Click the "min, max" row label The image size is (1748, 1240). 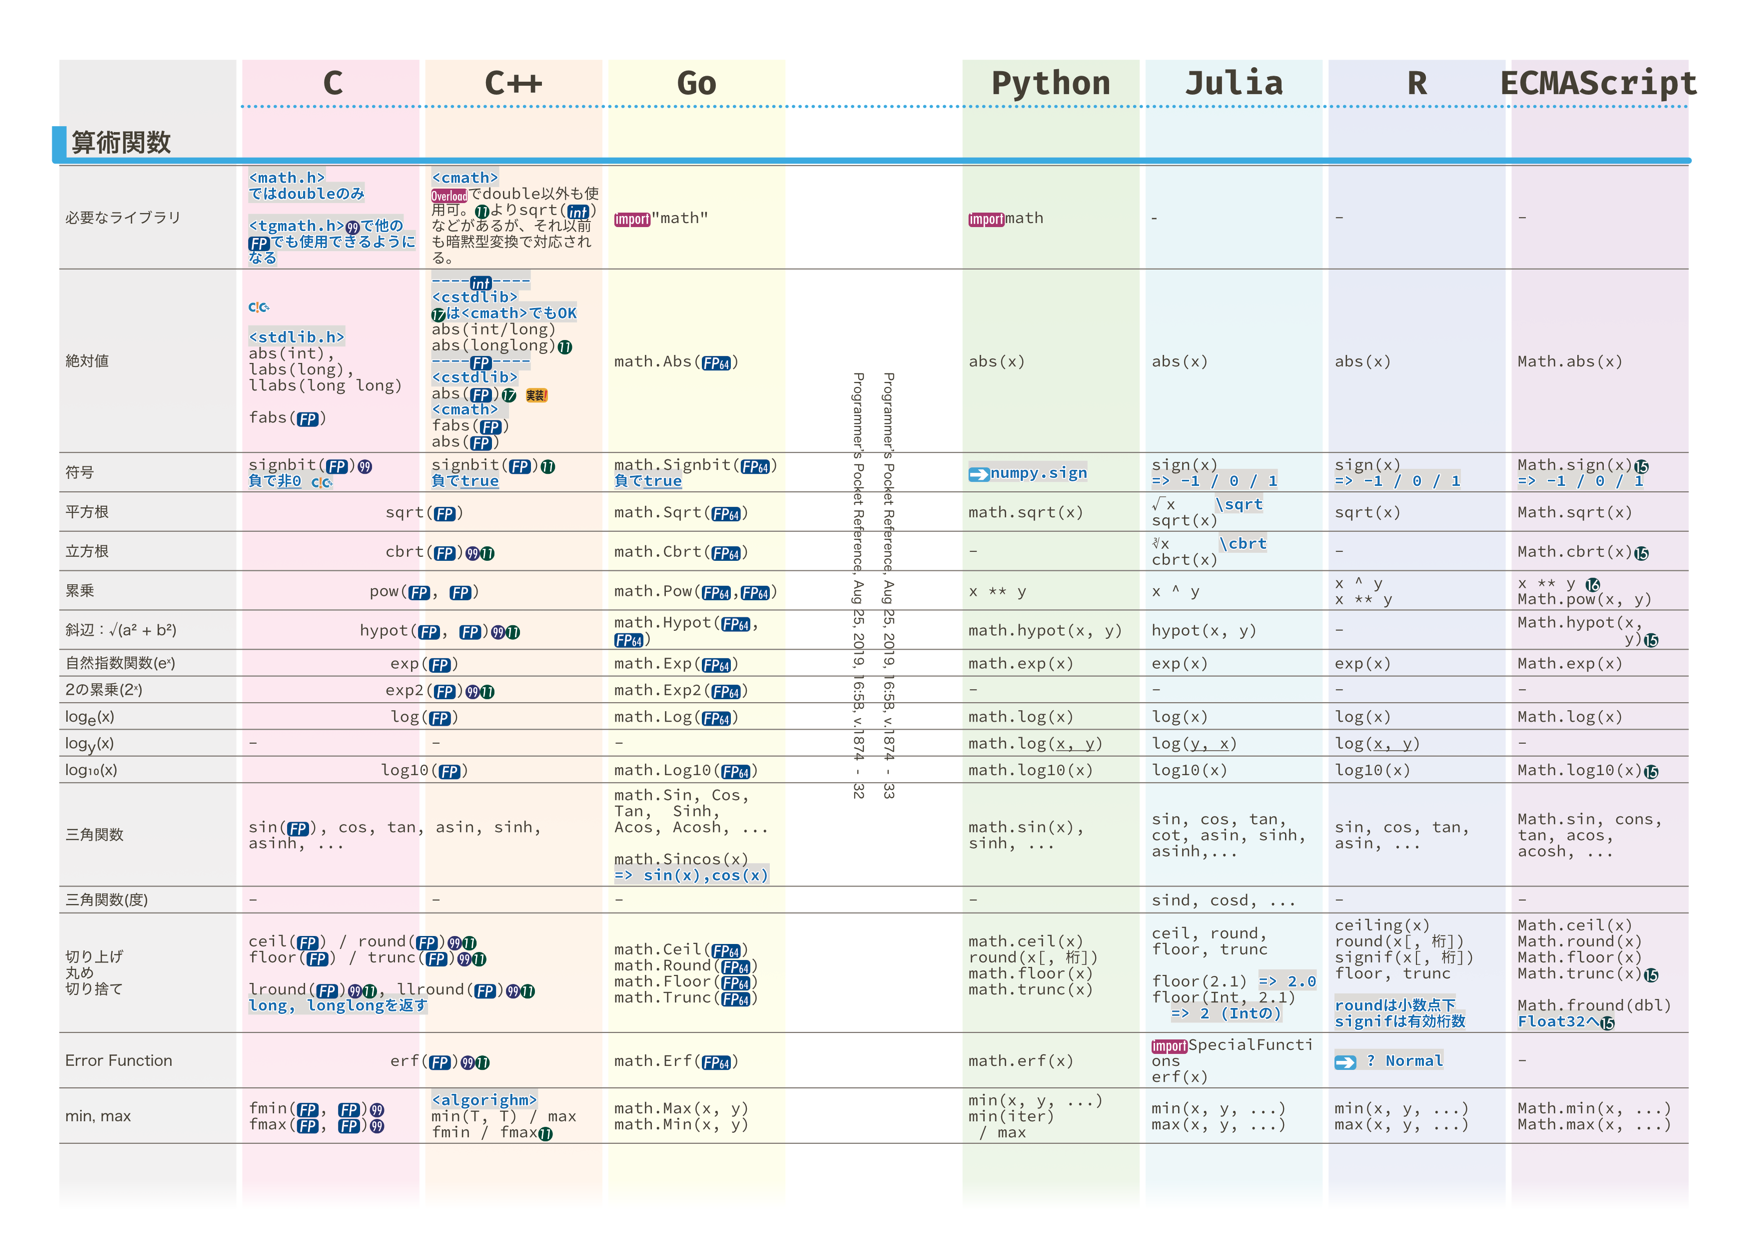tap(98, 1116)
